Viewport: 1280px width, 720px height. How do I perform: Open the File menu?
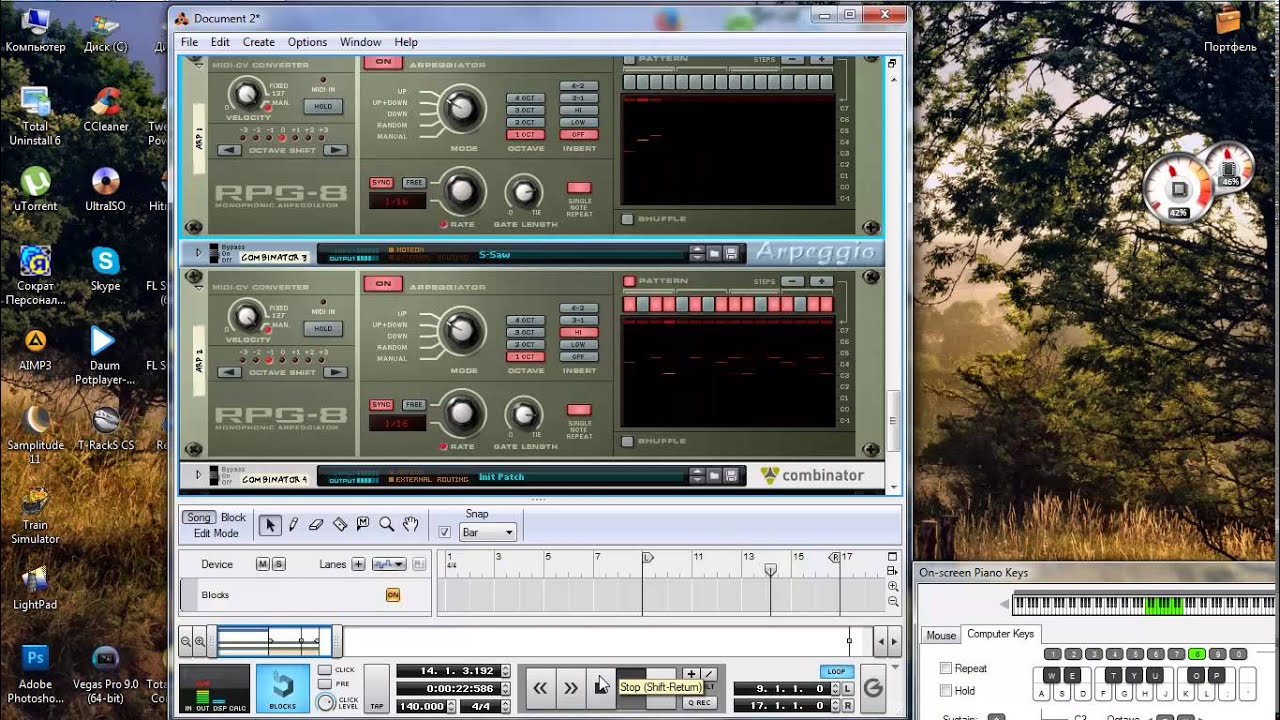[189, 42]
